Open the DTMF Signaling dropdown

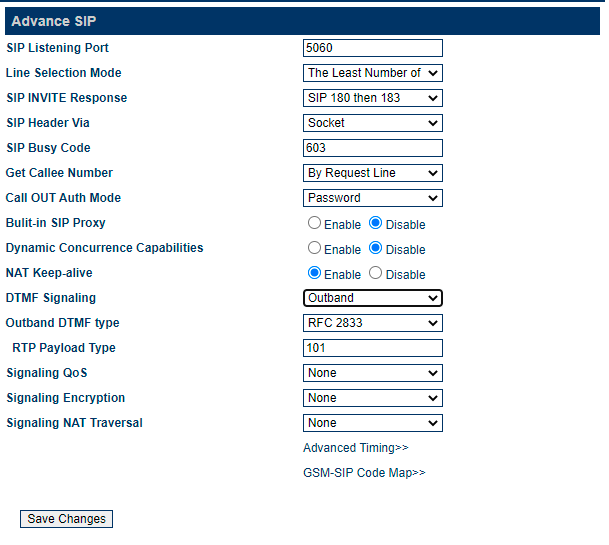372,298
